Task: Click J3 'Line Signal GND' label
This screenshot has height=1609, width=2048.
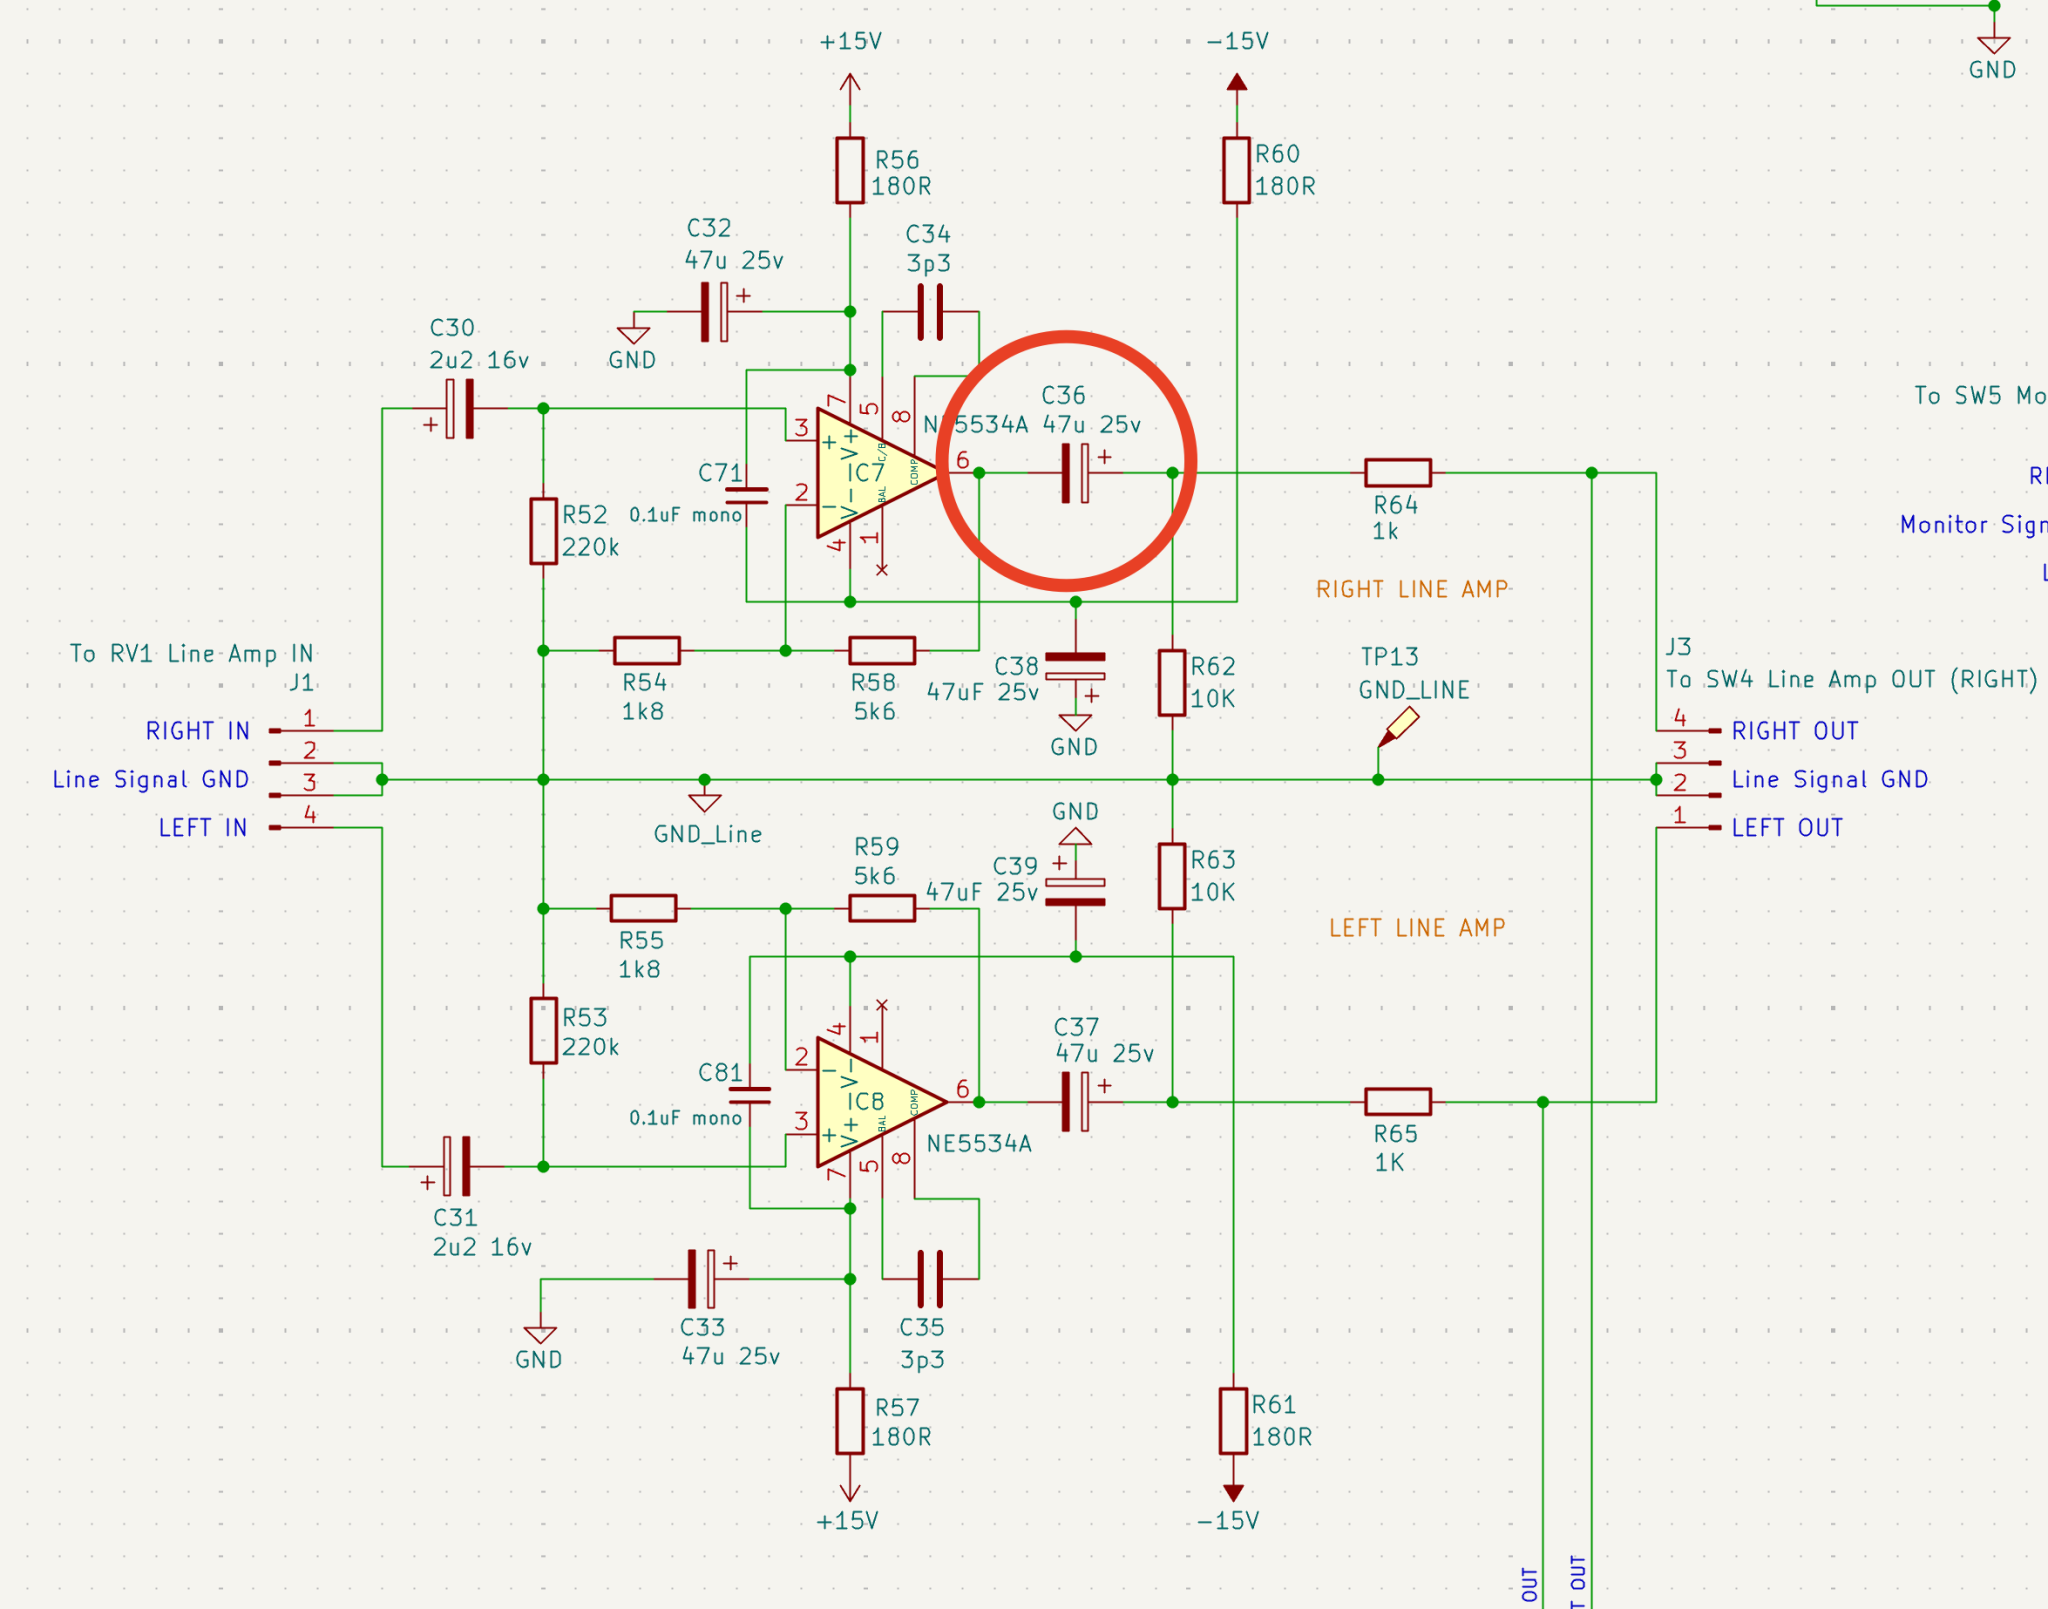Action: tap(1830, 779)
